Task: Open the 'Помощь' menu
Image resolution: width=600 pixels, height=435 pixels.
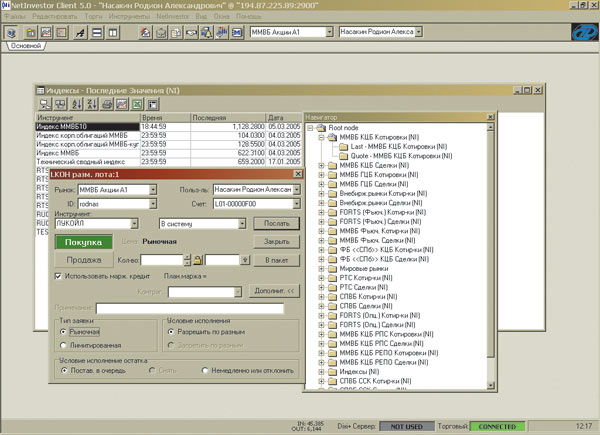Action: 248,16
